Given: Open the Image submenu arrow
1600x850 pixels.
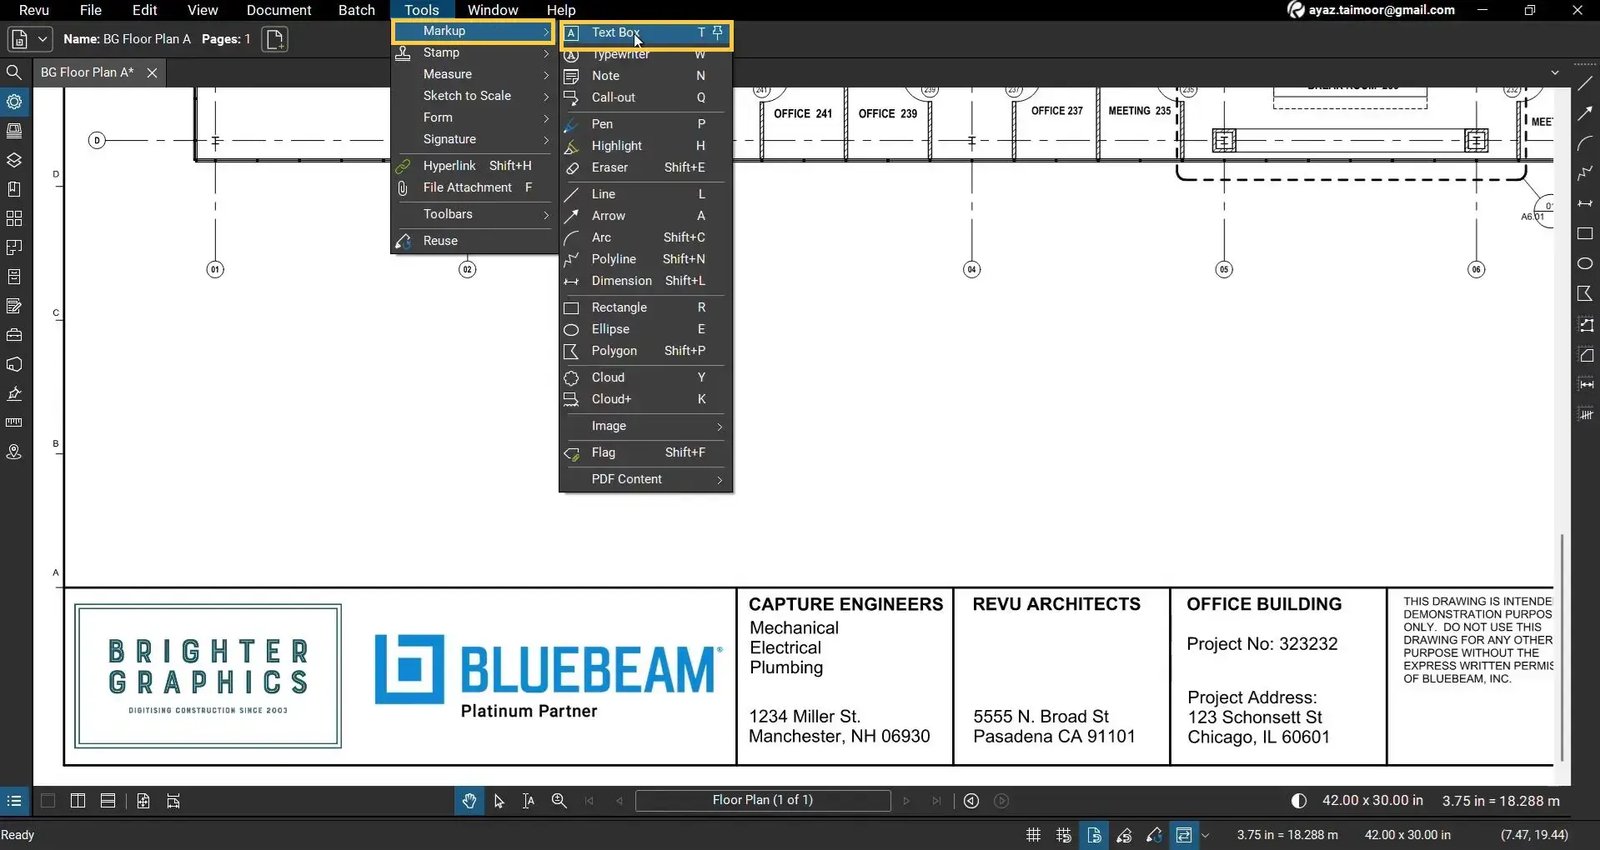Looking at the screenshot, I should 719,427.
